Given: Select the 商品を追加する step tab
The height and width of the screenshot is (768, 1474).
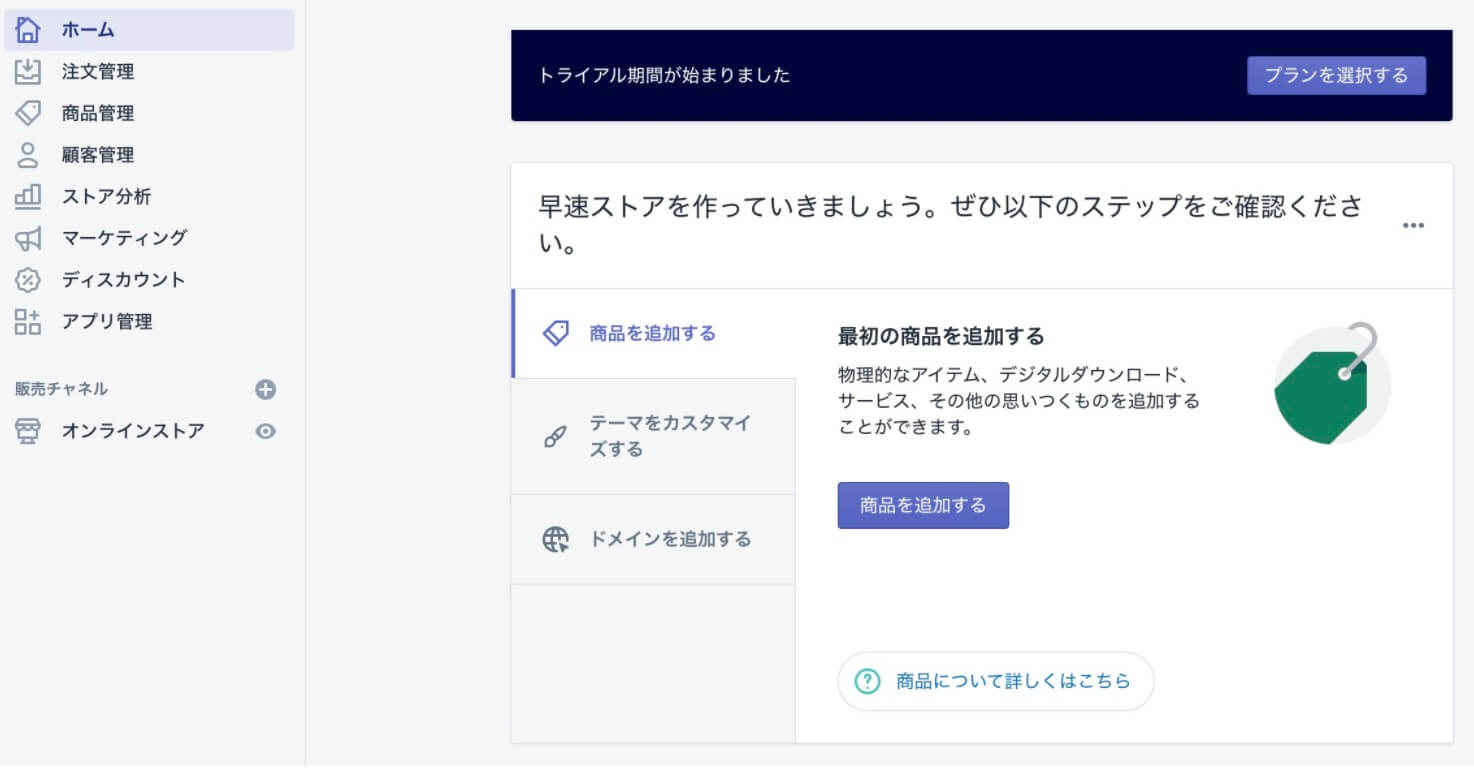Looking at the screenshot, I should [652, 334].
